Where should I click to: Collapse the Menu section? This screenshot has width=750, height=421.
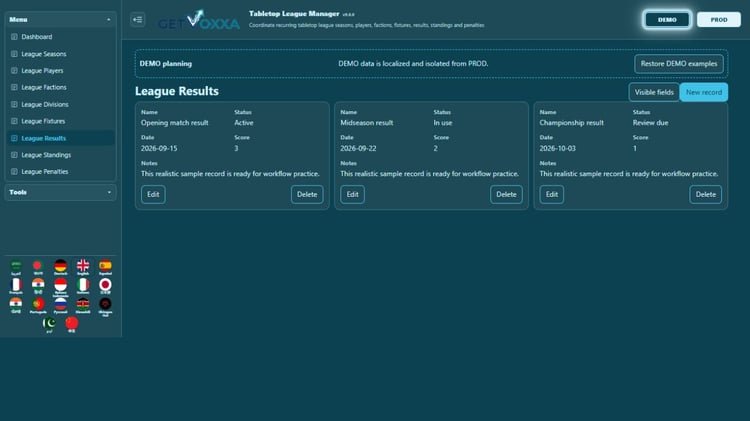tap(60, 20)
